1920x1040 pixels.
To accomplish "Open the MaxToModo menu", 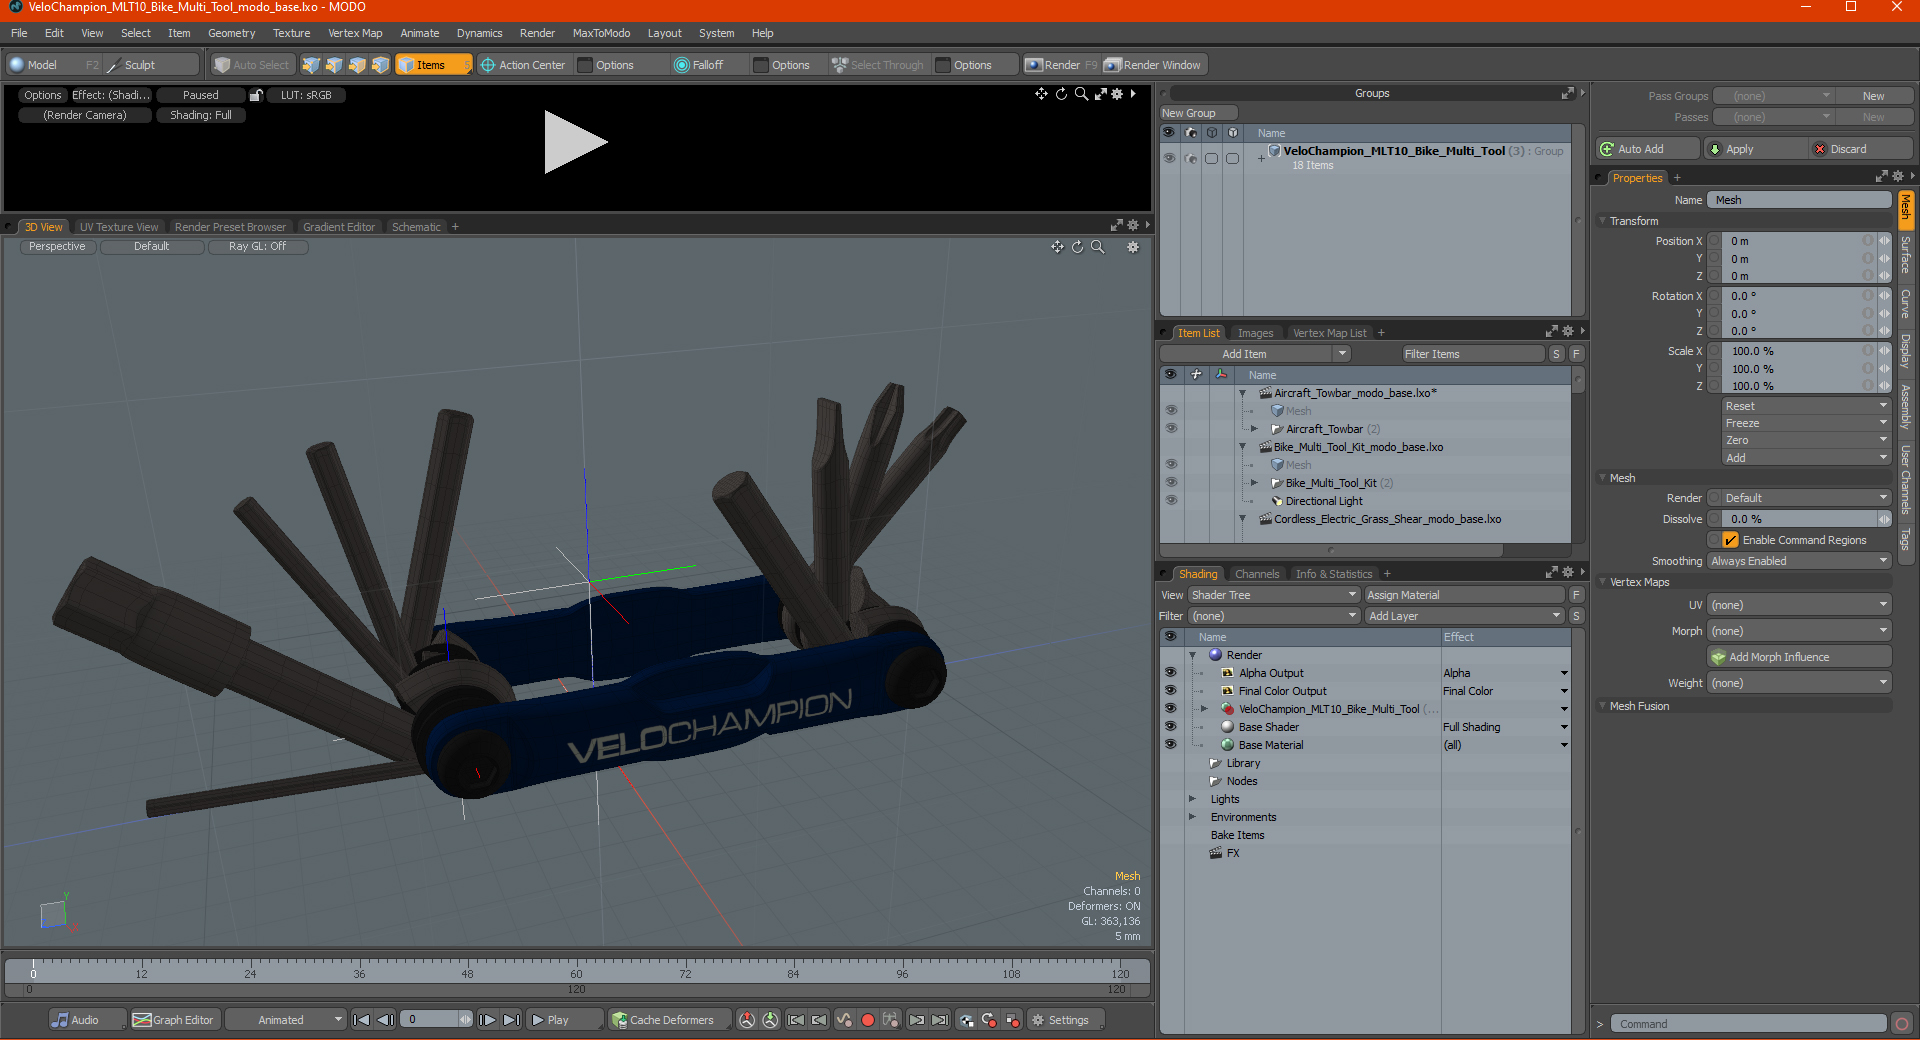I will tap(601, 33).
